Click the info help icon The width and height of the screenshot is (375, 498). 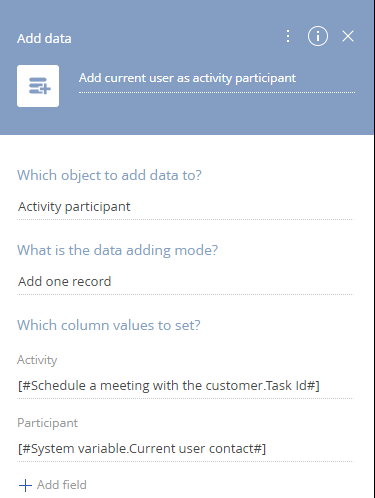(318, 36)
